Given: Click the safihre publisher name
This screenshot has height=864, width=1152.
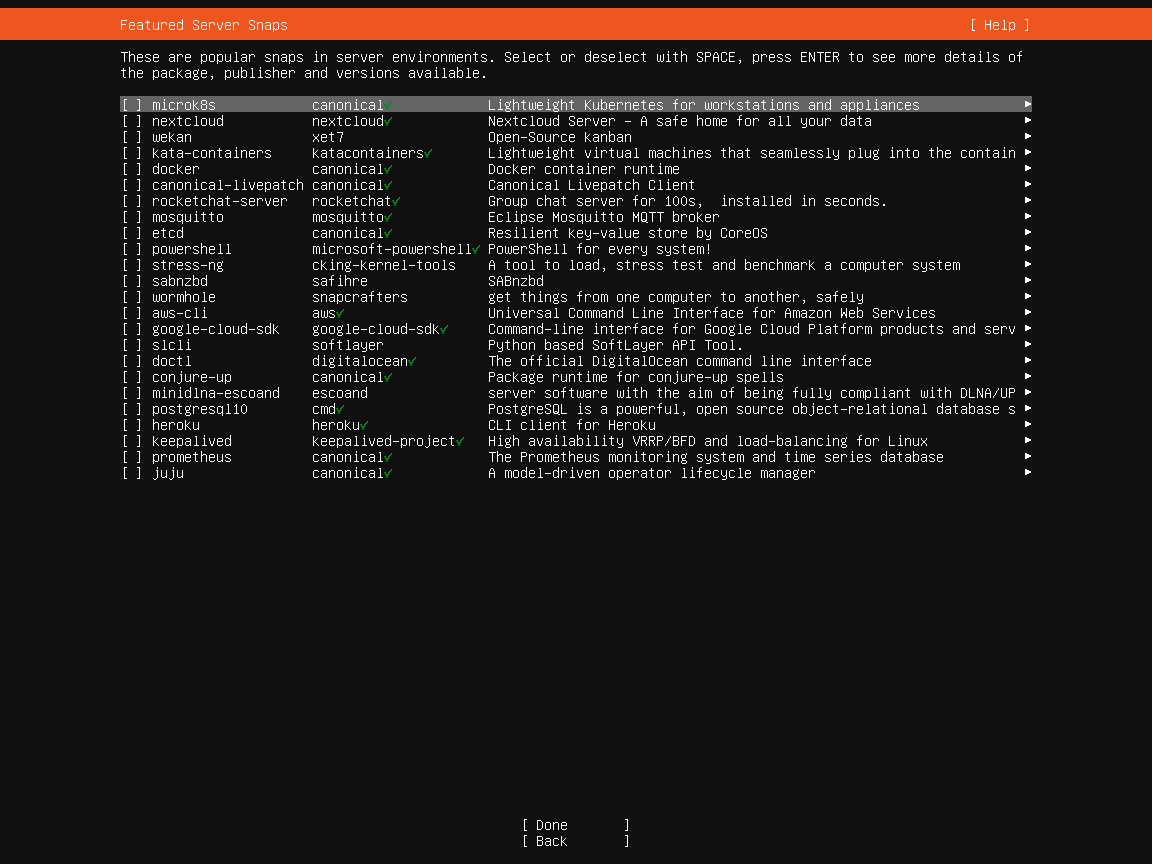Looking at the screenshot, I should point(339,281).
